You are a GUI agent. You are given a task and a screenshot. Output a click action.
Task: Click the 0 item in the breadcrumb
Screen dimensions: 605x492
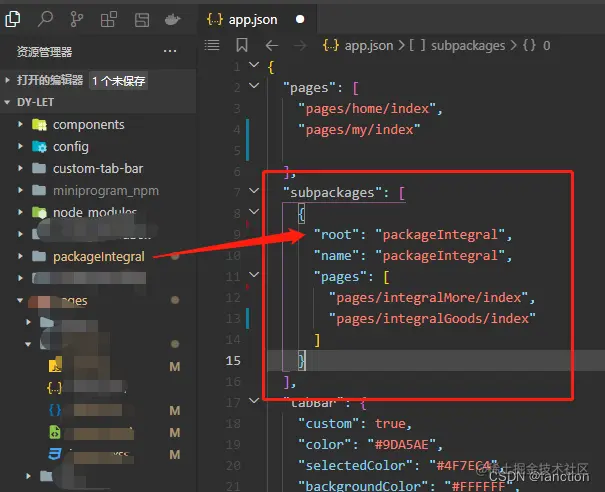[546, 46]
